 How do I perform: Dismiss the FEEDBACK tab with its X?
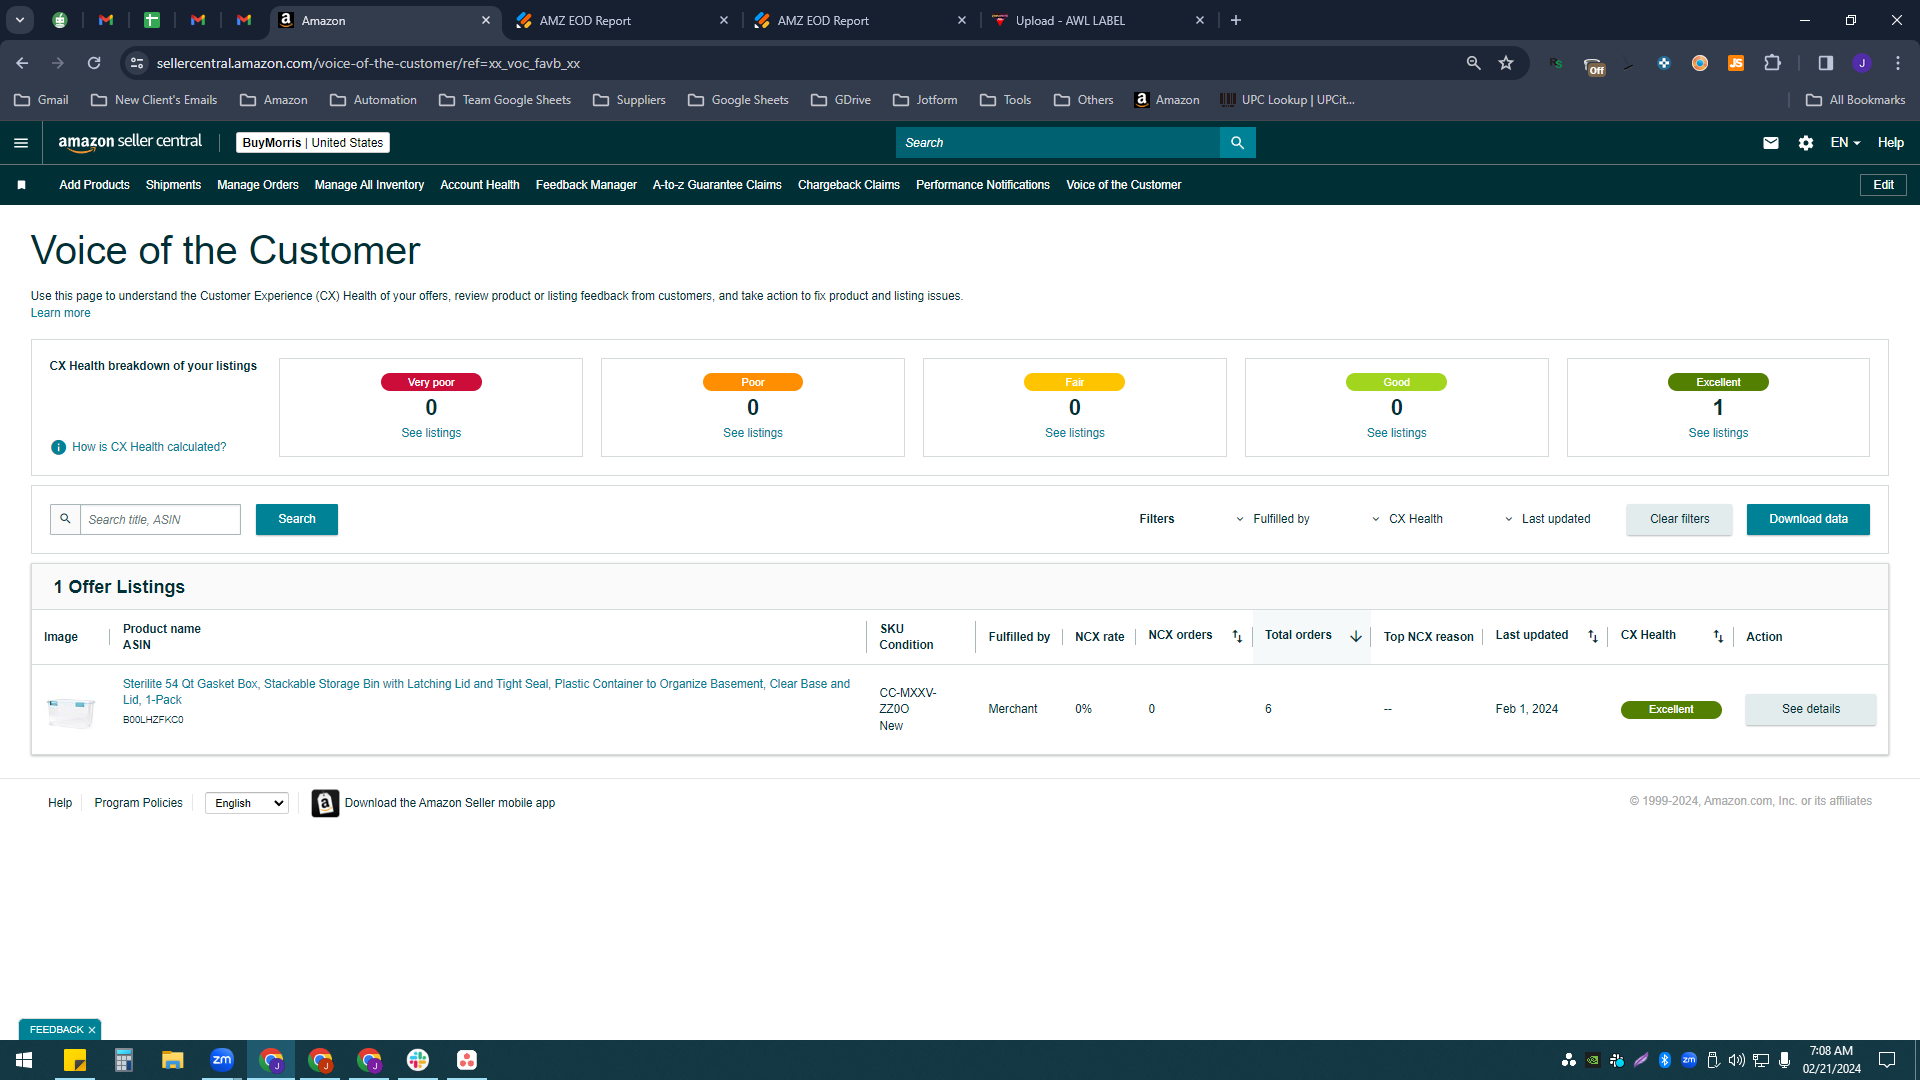point(92,1030)
